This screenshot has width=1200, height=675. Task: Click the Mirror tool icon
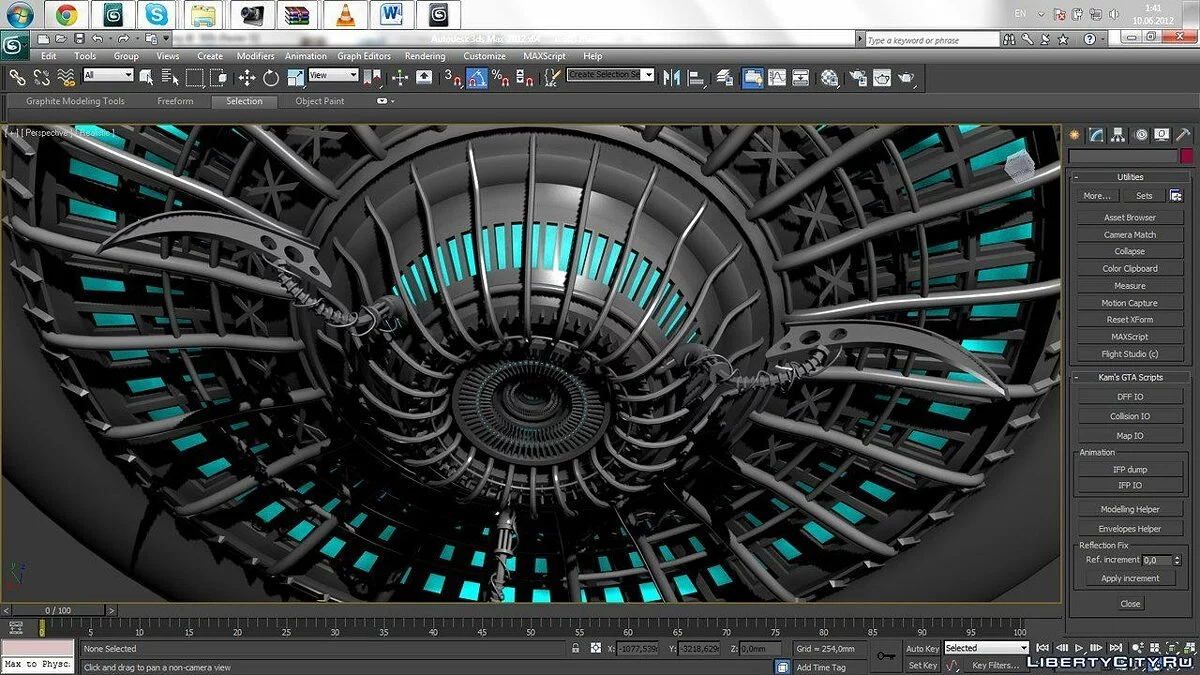coord(672,77)
